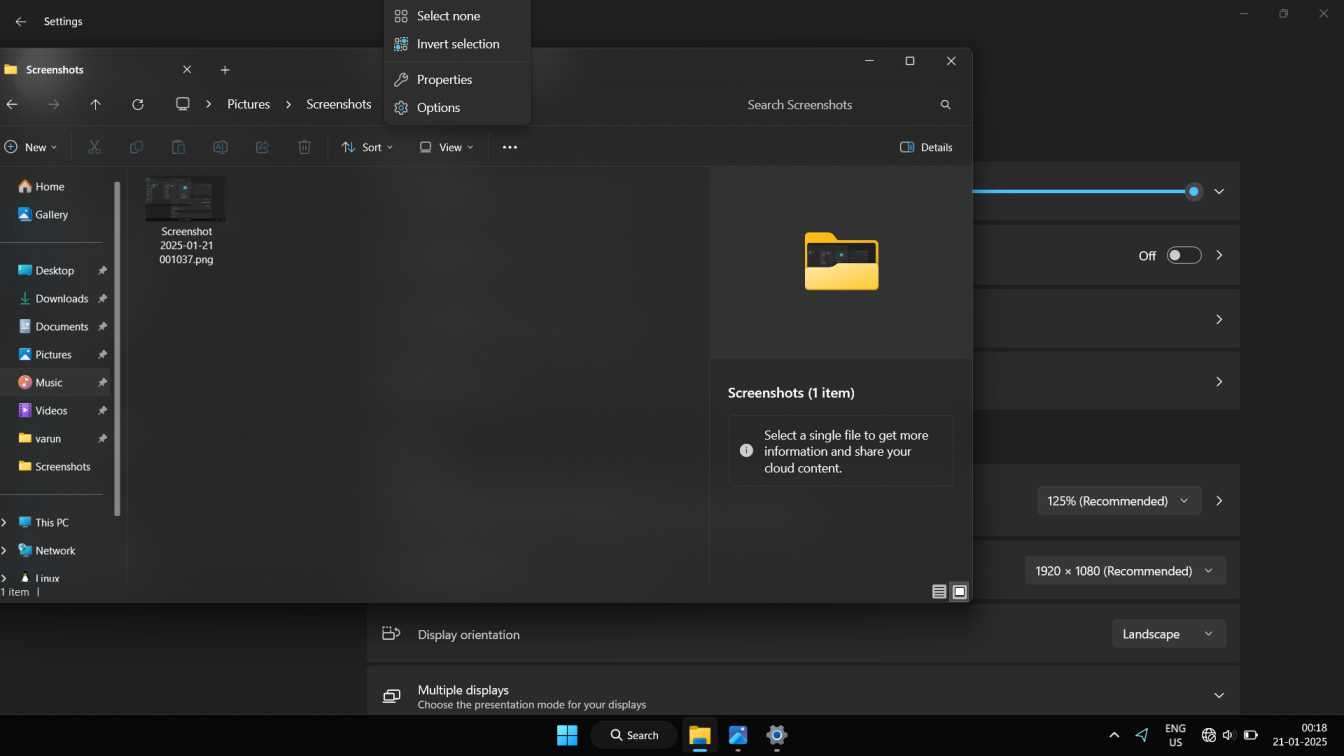Open the Landscape orientation dropdown
This screenshot has height=756, width=1344.
(x=1168, y=634)
